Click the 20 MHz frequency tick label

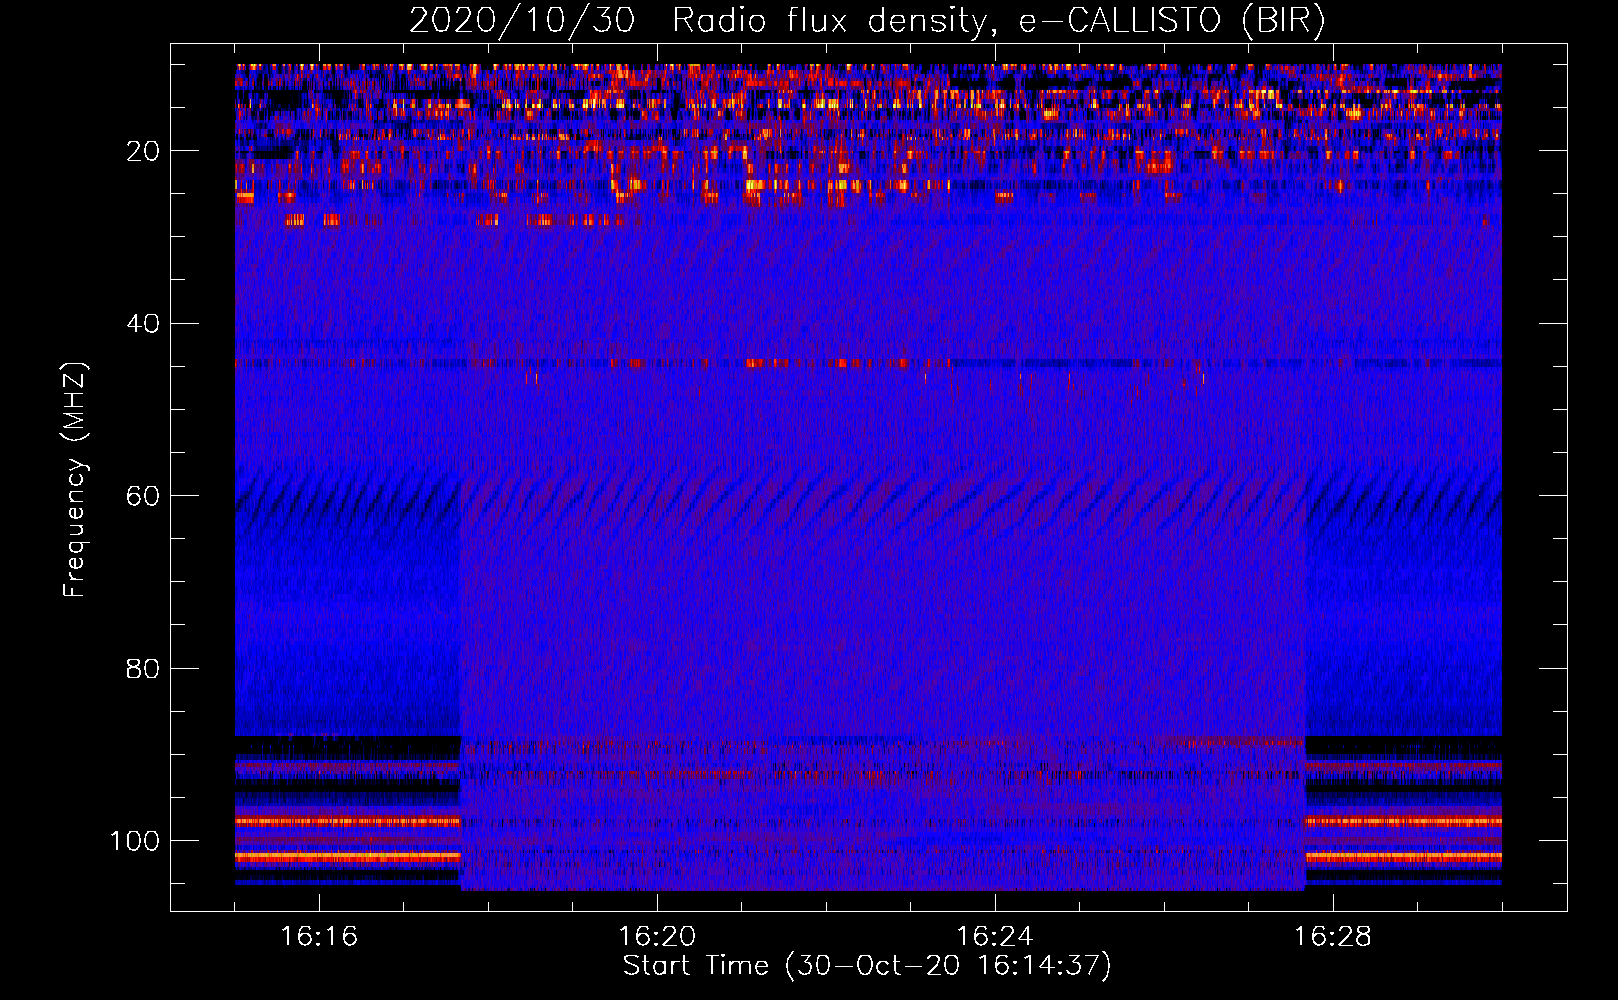pos(143,151)
